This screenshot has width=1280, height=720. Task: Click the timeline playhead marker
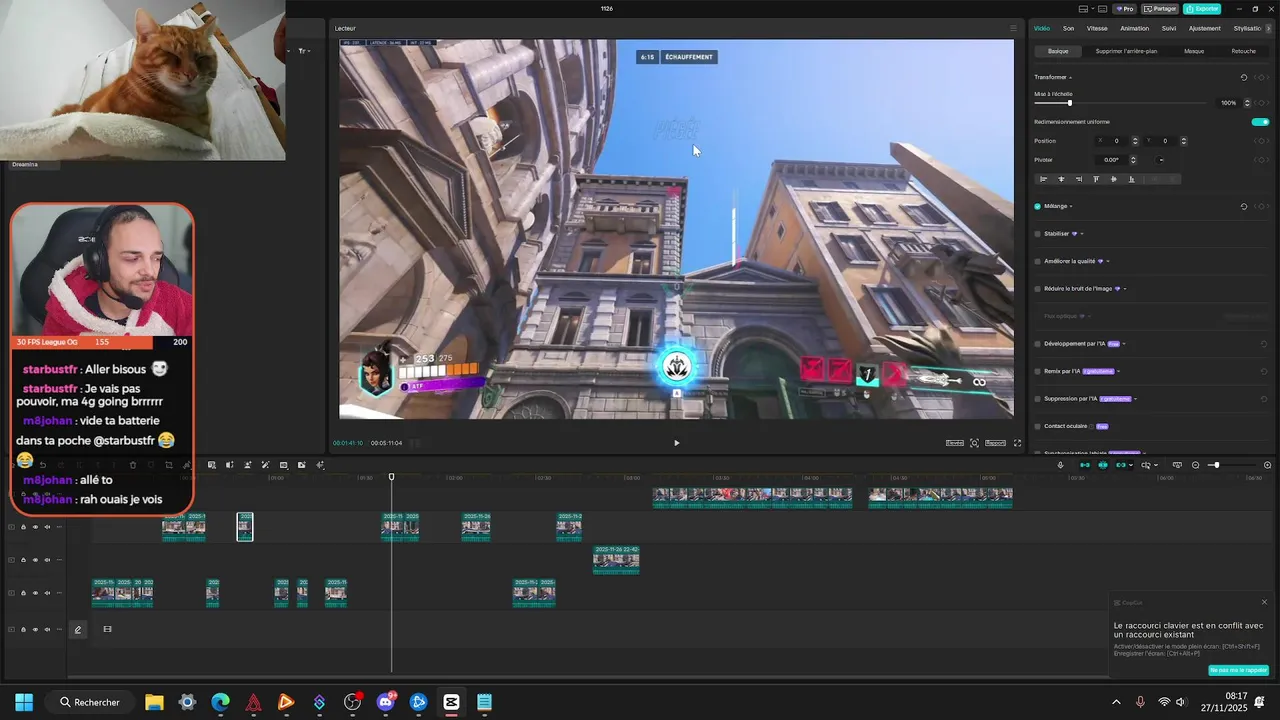[x=391, y=477]
